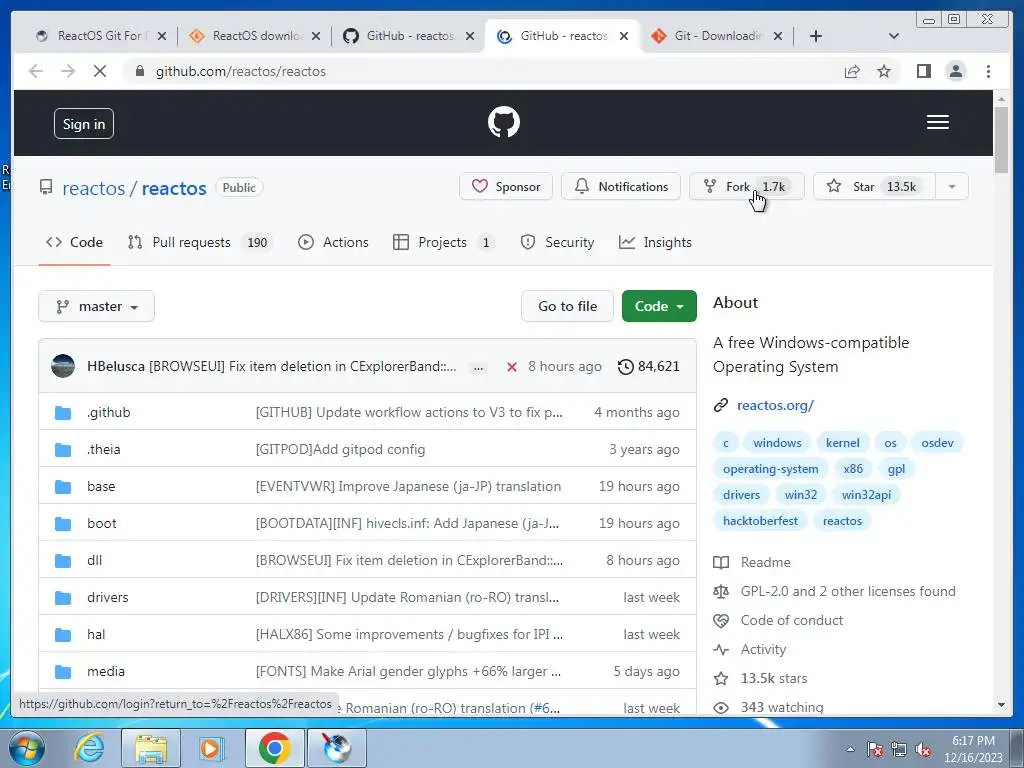Click the taskbar clock showing 6:17 PM
The width and height of the screenshot is (1024, 768).
coord(972,749)
